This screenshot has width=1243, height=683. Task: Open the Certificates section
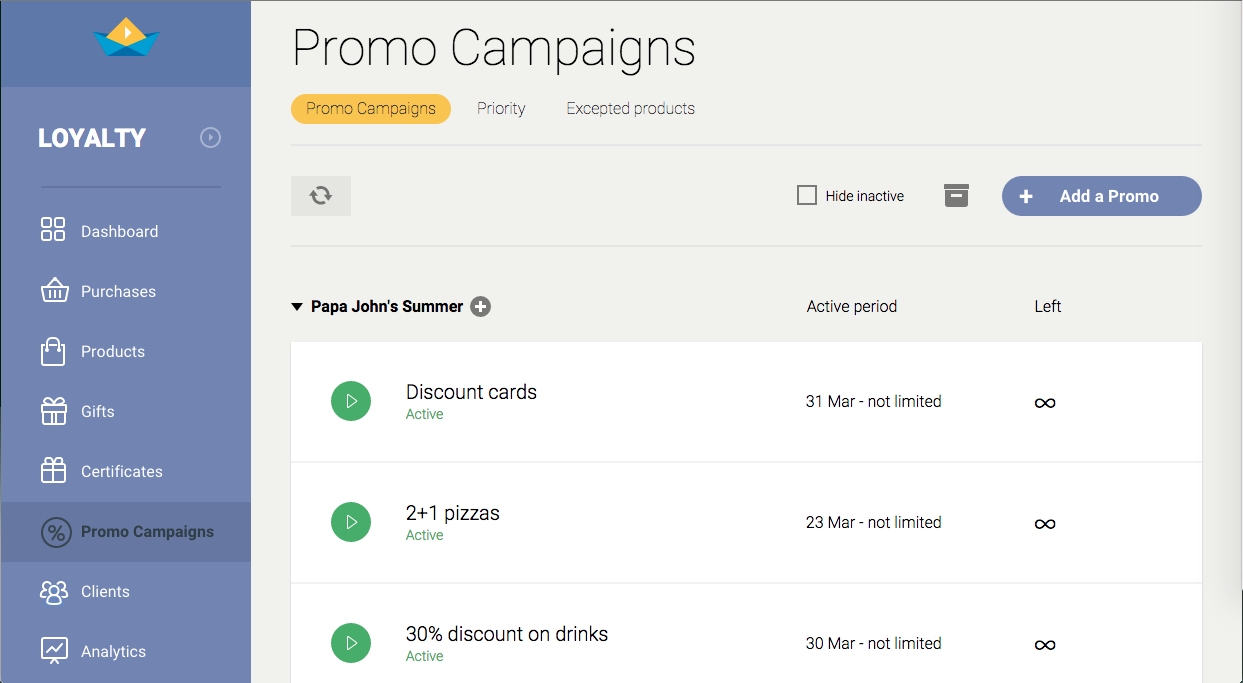click(121, 471)
